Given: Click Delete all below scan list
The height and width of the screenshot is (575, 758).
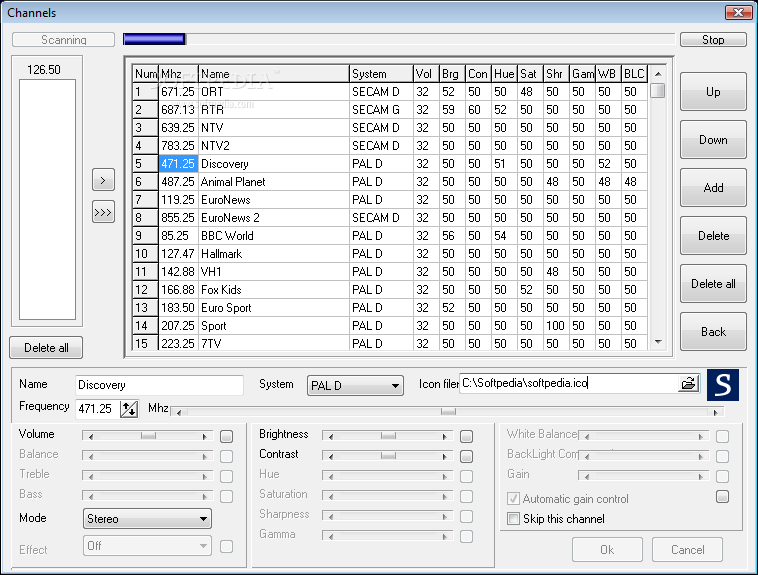Looking at the screenshot, I should coord(46,348).
